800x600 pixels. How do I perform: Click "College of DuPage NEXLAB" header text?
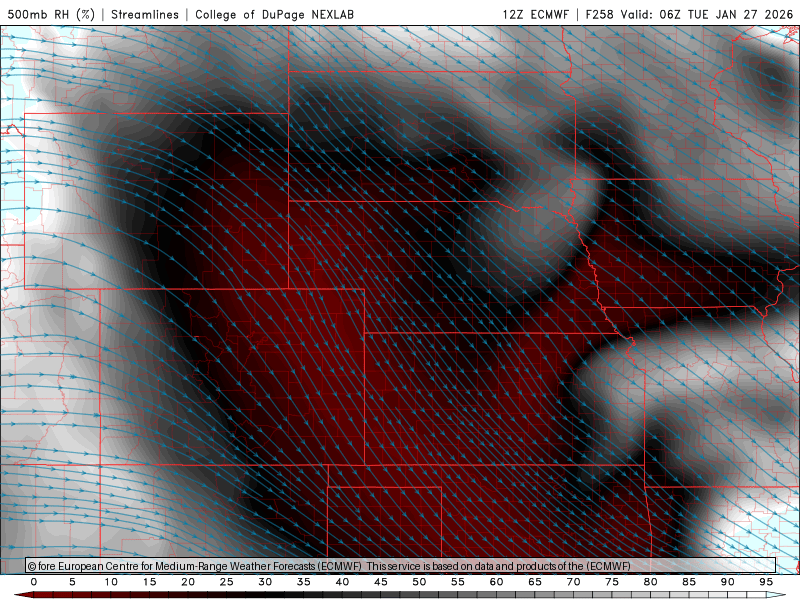click(274, 14)
